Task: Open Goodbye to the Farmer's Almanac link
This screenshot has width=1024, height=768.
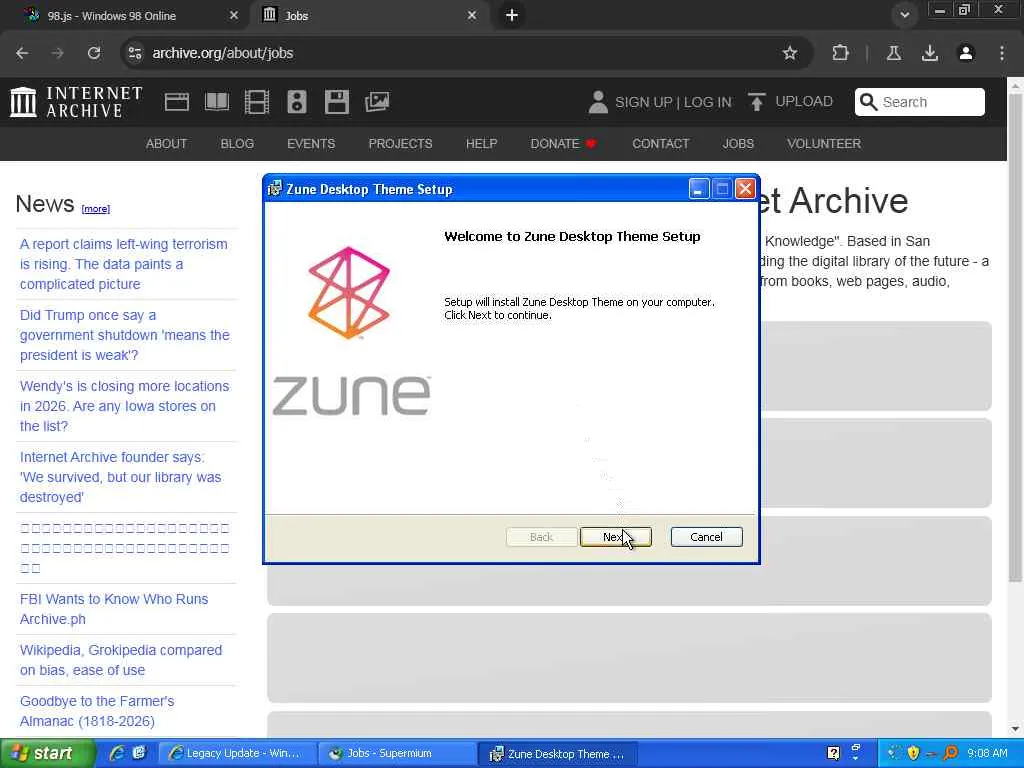Action: 97,711
